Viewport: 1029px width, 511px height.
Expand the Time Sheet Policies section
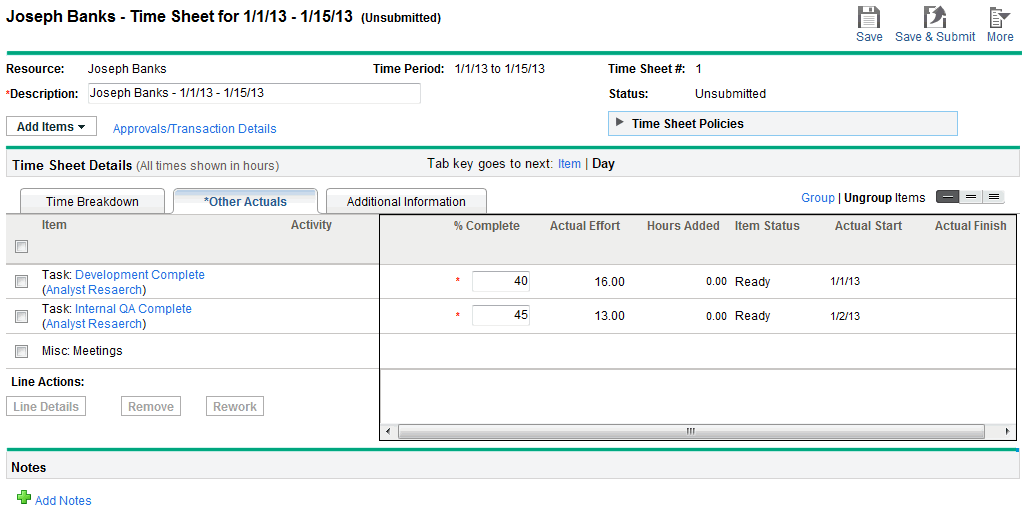(620, 123)
